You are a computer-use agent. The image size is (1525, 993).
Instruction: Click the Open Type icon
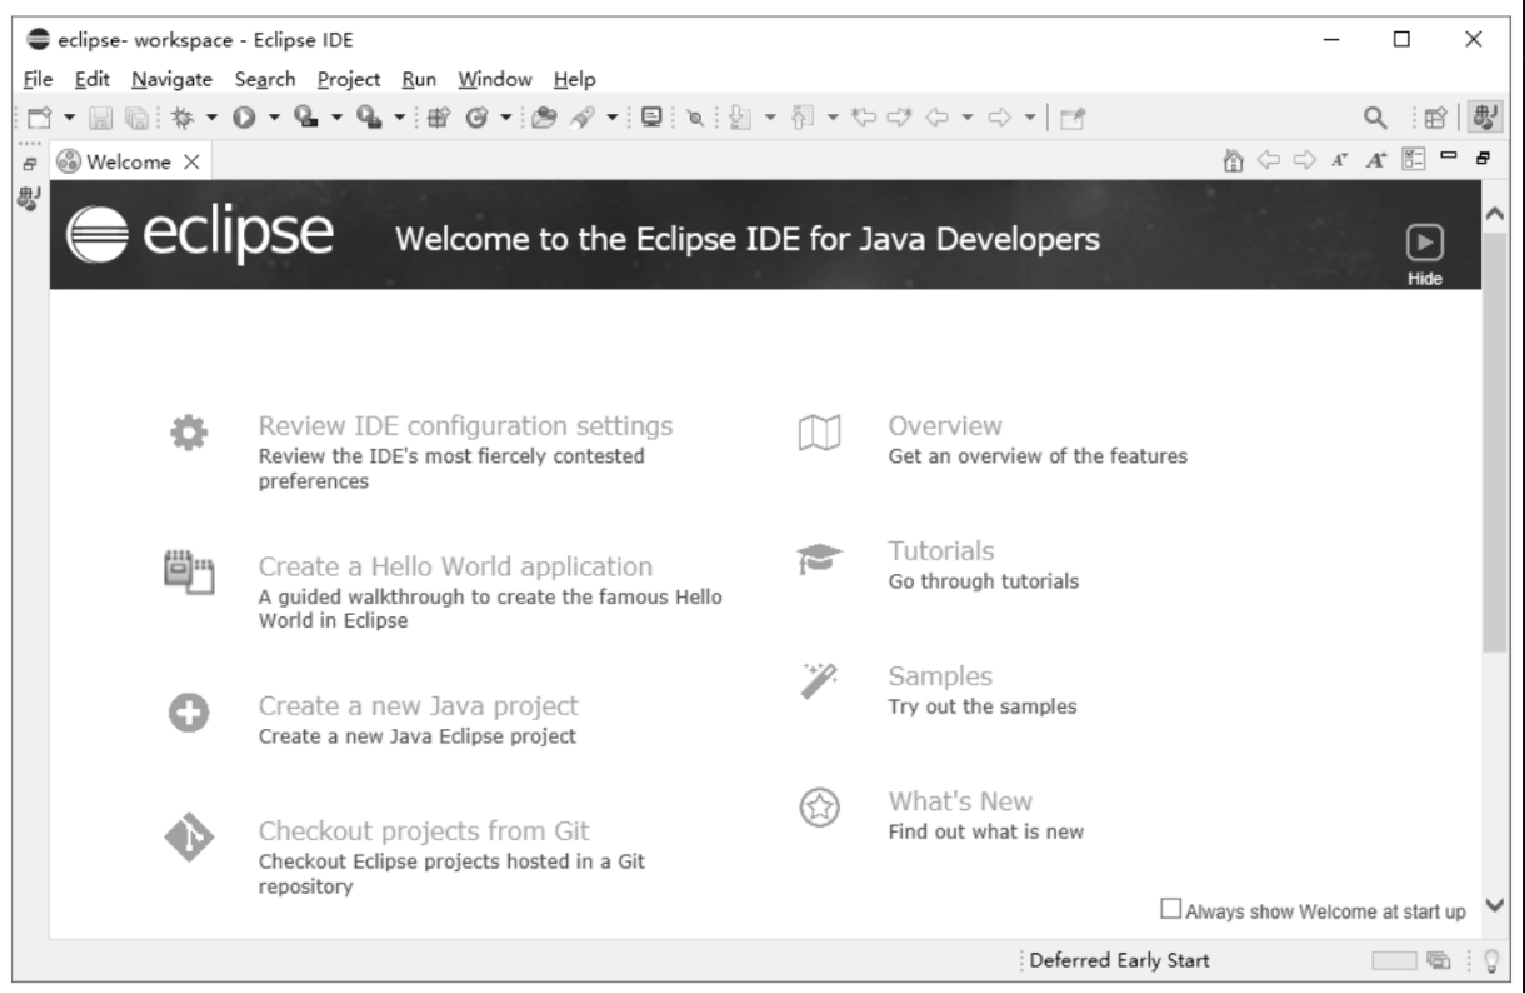(544, 118)
